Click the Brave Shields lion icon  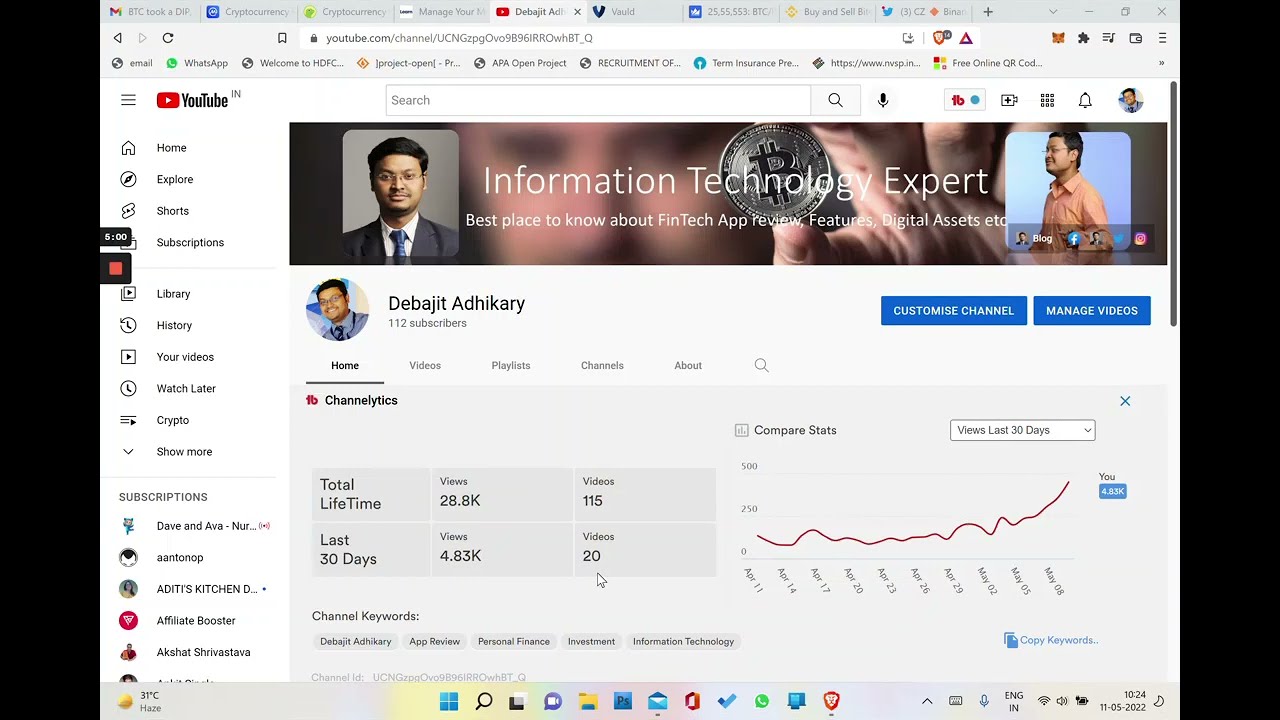(940, 38)
